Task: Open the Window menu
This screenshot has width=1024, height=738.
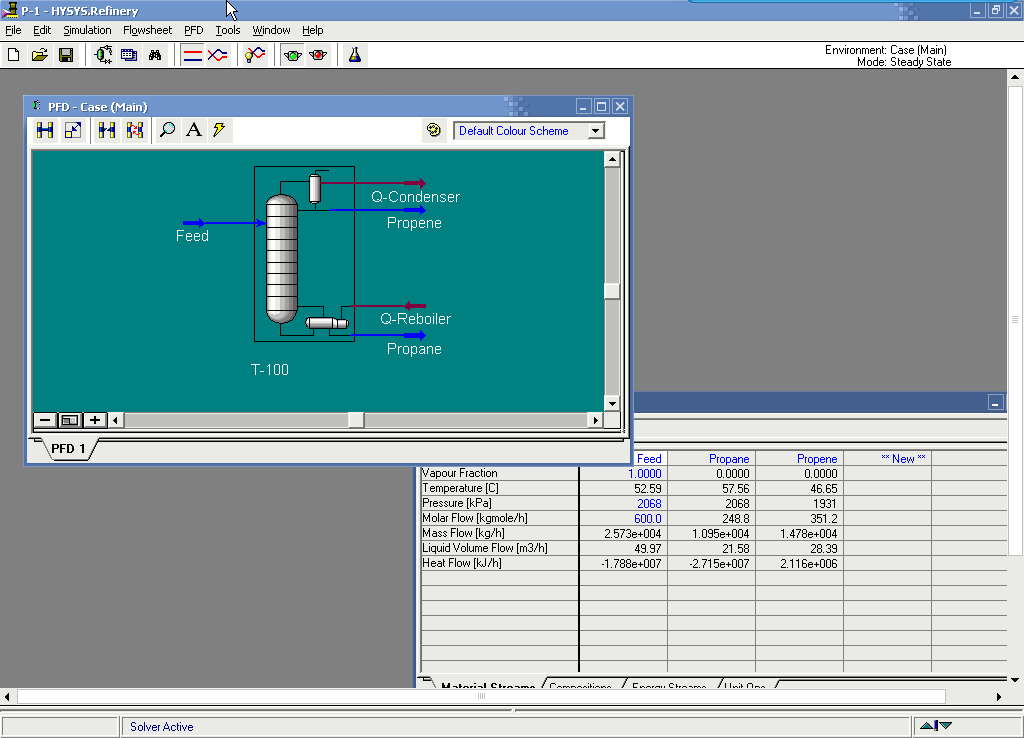Action: coord(271,30)
